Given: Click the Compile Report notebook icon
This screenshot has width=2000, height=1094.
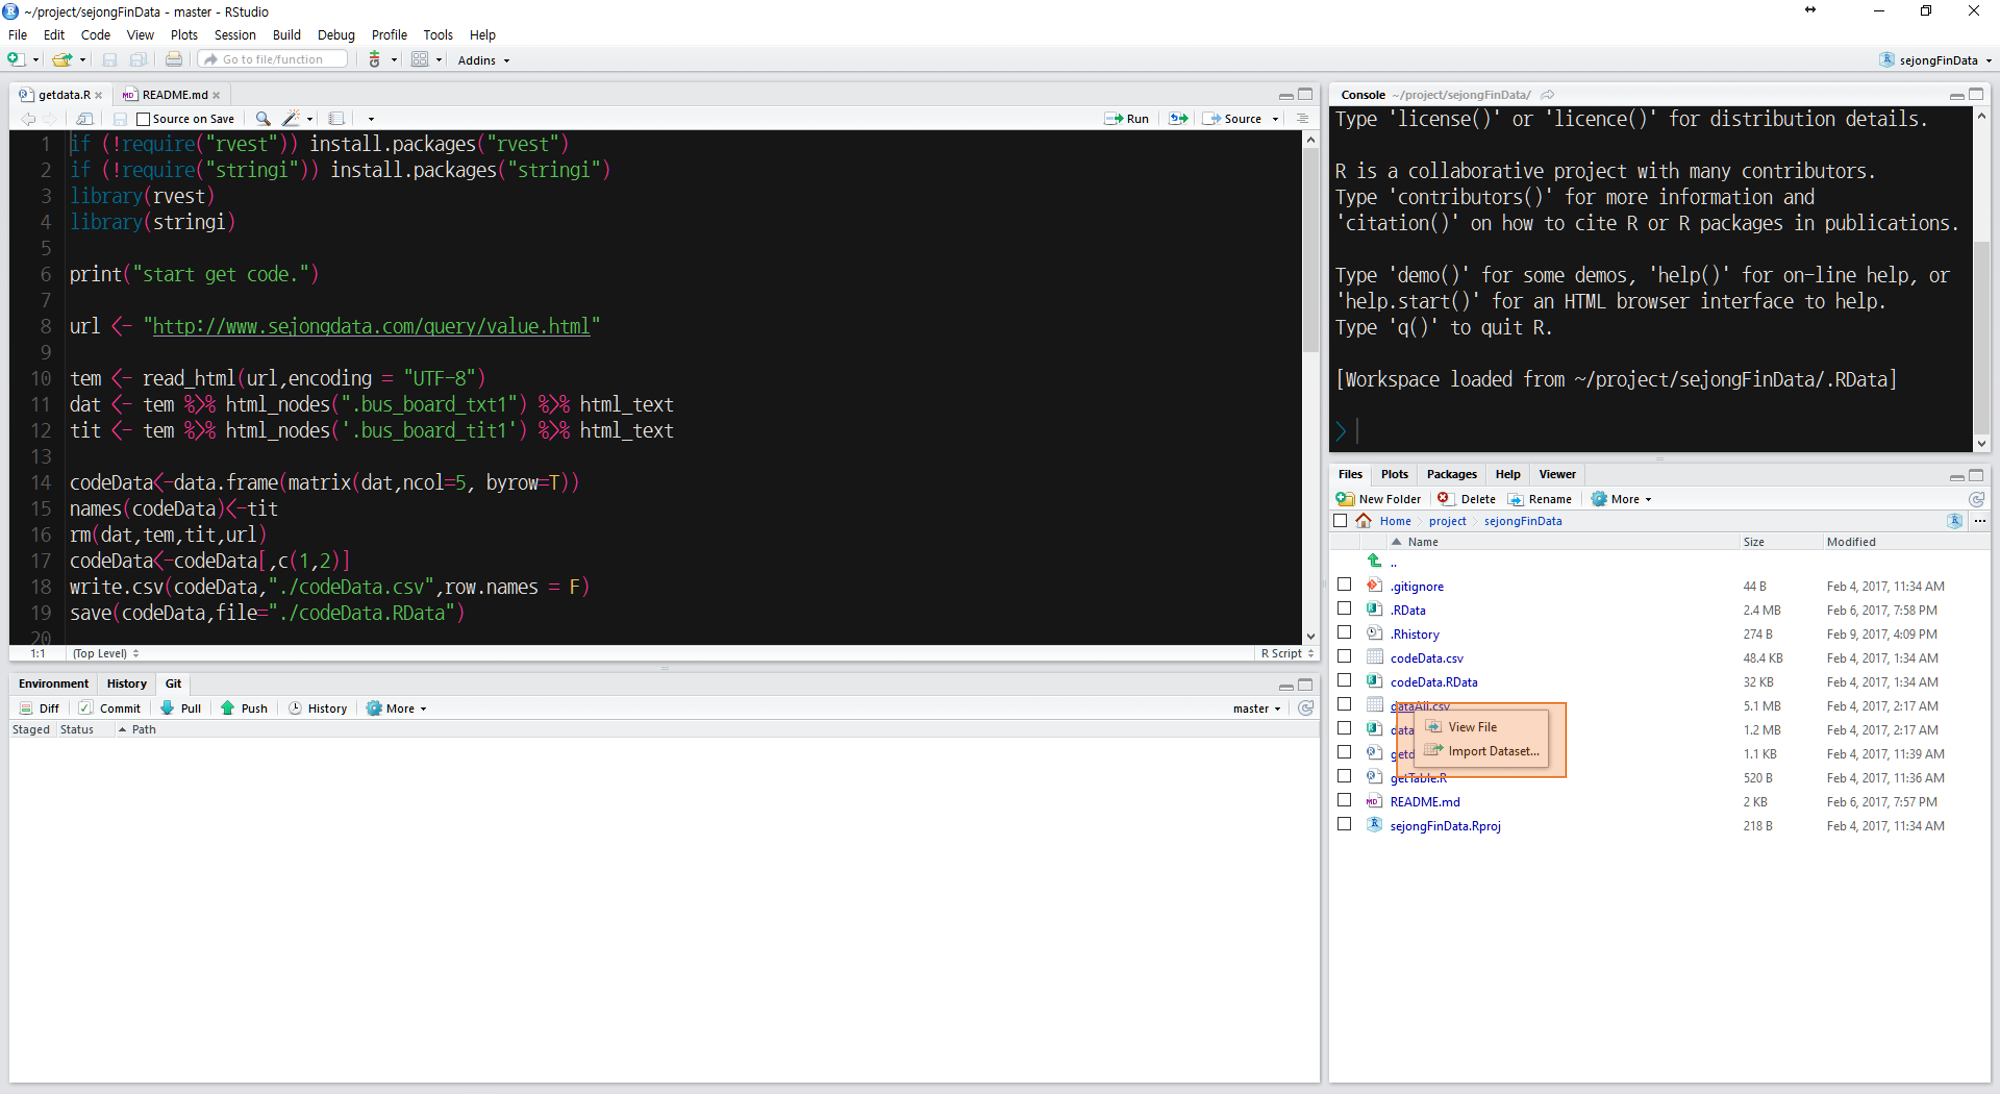Looking at the screenshot, I should (x=337, y=118).
